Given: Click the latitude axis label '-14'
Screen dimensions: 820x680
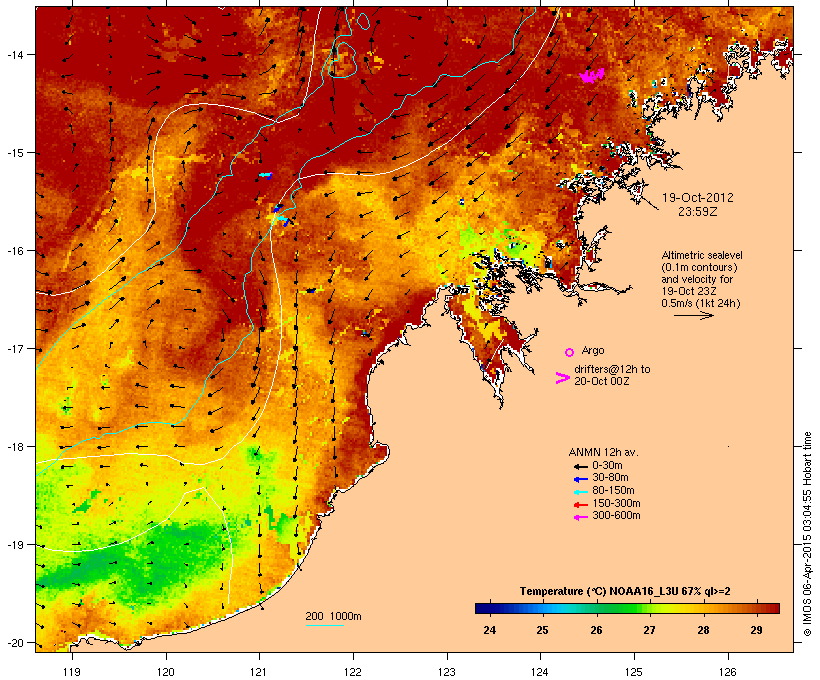Looking at the screenshot, I should (x=14, y=55).
